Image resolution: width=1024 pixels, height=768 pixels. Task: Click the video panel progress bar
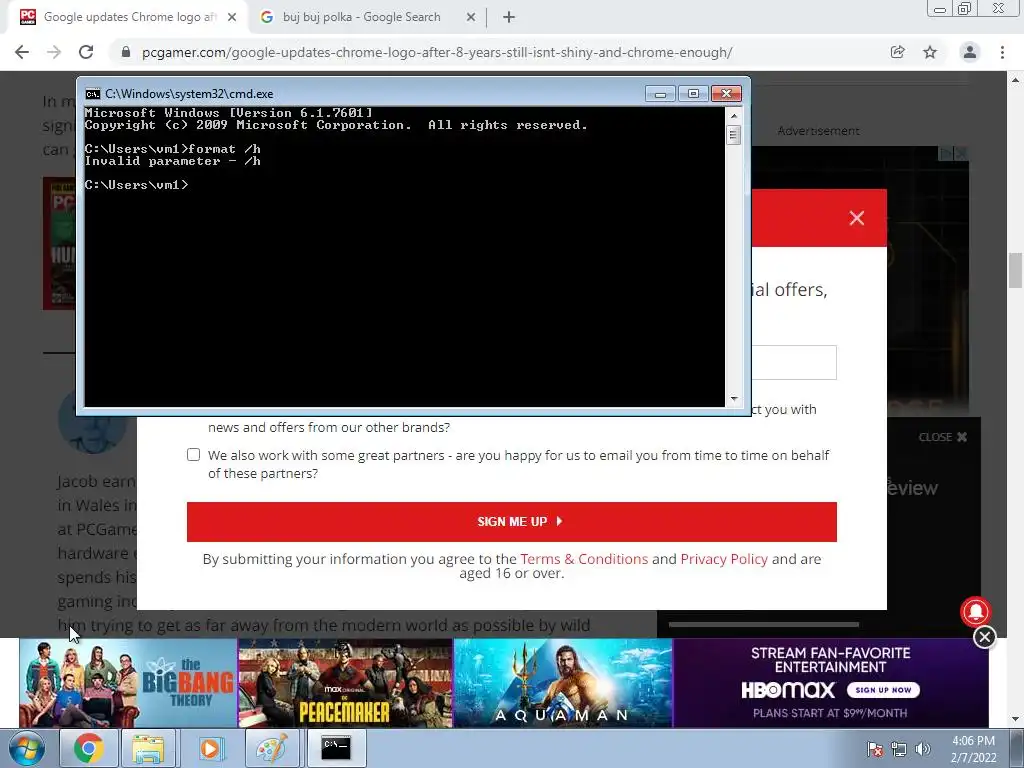pyautogui.click(x=763, y=624)
